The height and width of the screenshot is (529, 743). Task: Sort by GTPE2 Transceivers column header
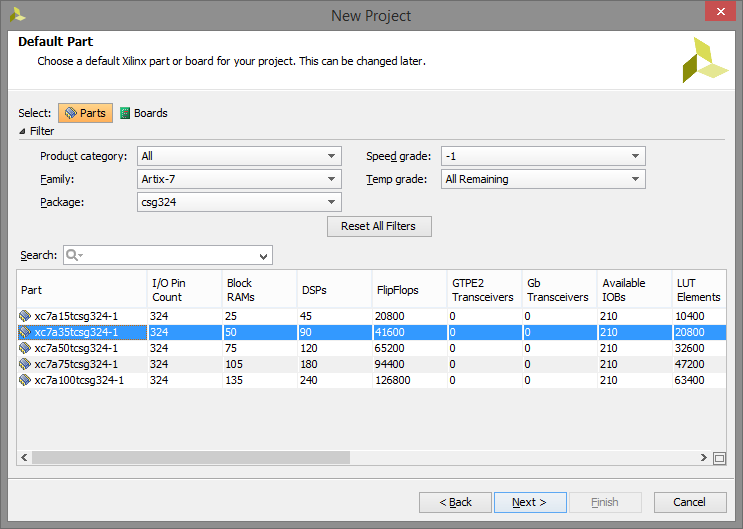pos(484,290)
